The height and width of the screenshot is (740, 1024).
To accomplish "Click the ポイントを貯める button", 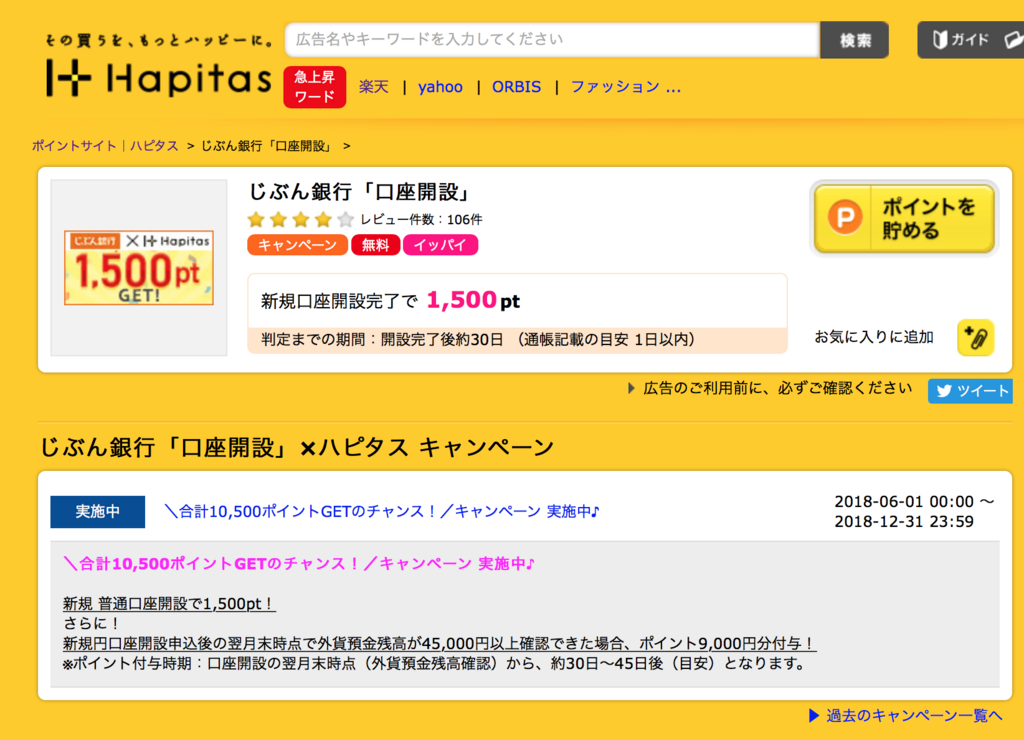I will pyautogui.click(x=904, y=218).
